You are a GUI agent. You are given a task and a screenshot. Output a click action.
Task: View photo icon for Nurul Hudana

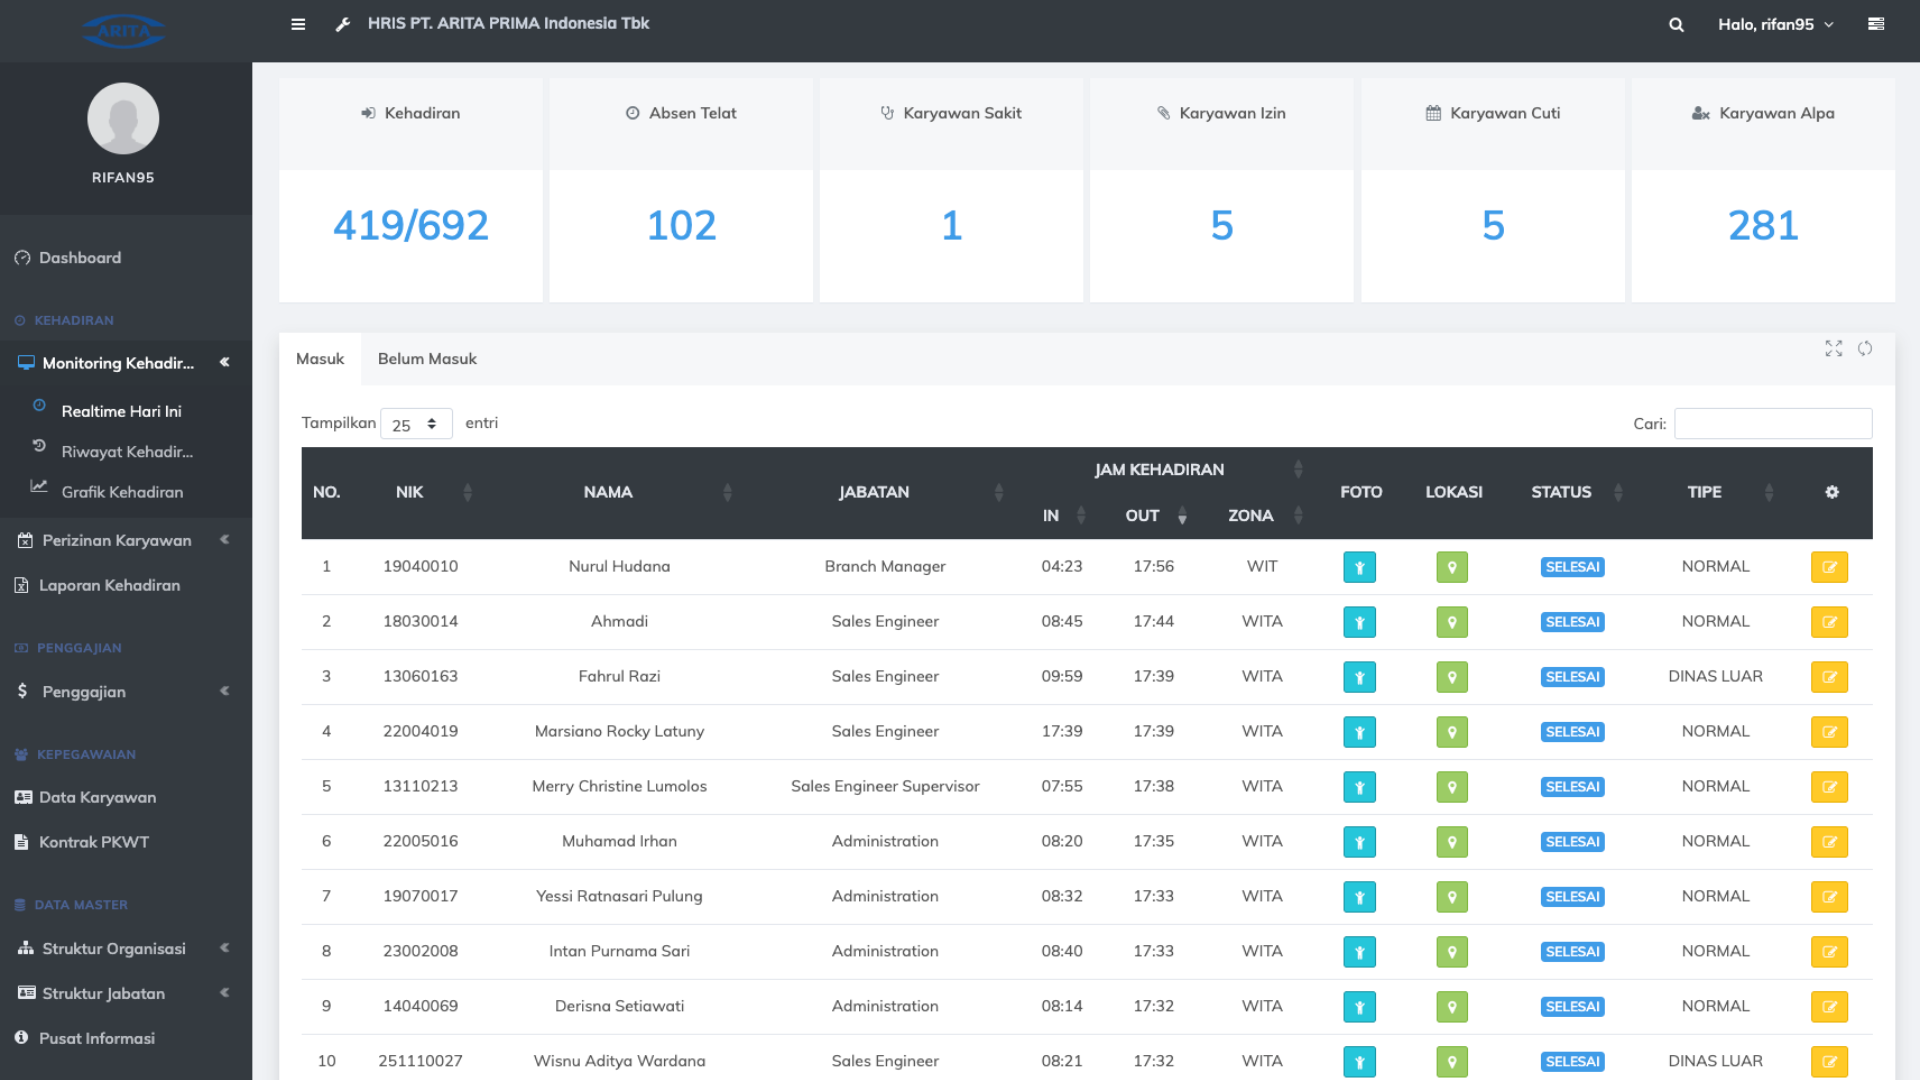[1359, 567]
